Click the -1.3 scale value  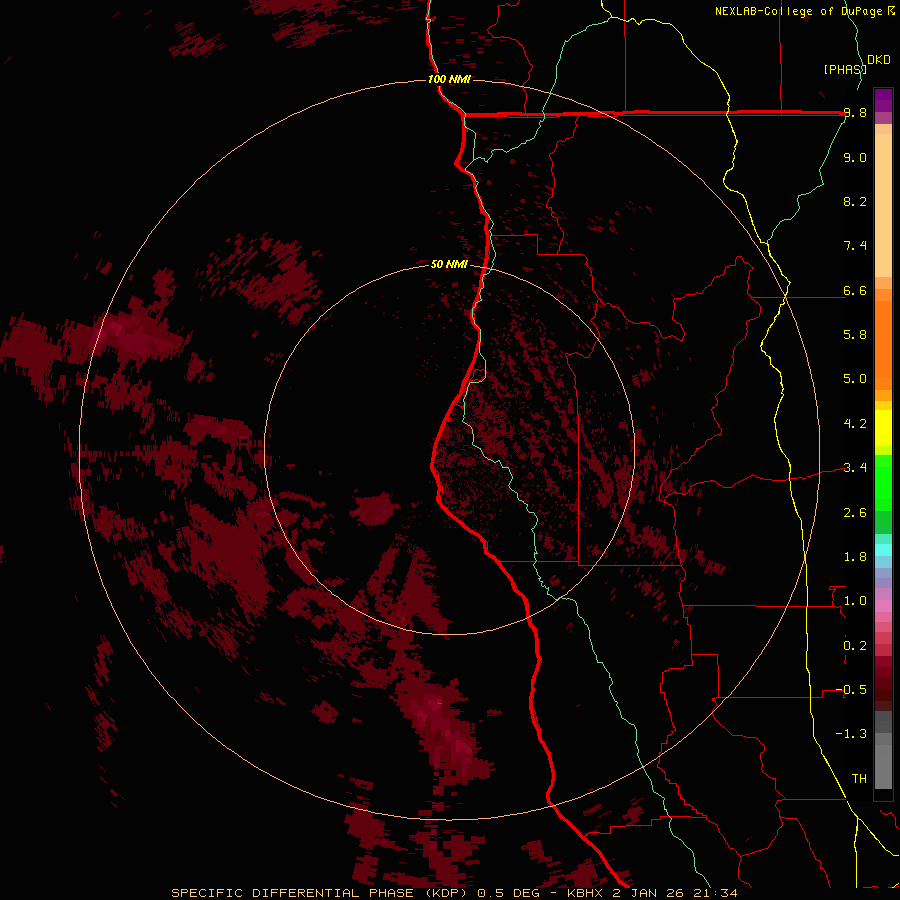tap(851, 734)
